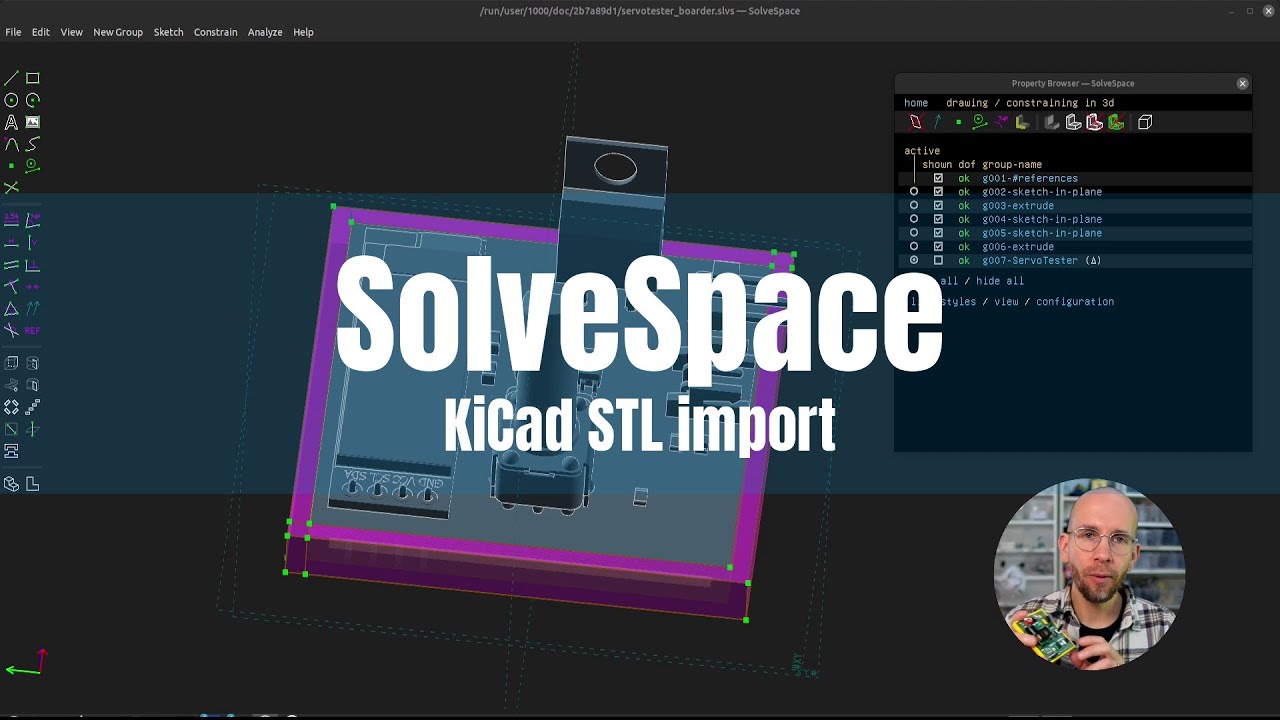Create new Revolve group

pyautogui.click(x=33, y=385)
